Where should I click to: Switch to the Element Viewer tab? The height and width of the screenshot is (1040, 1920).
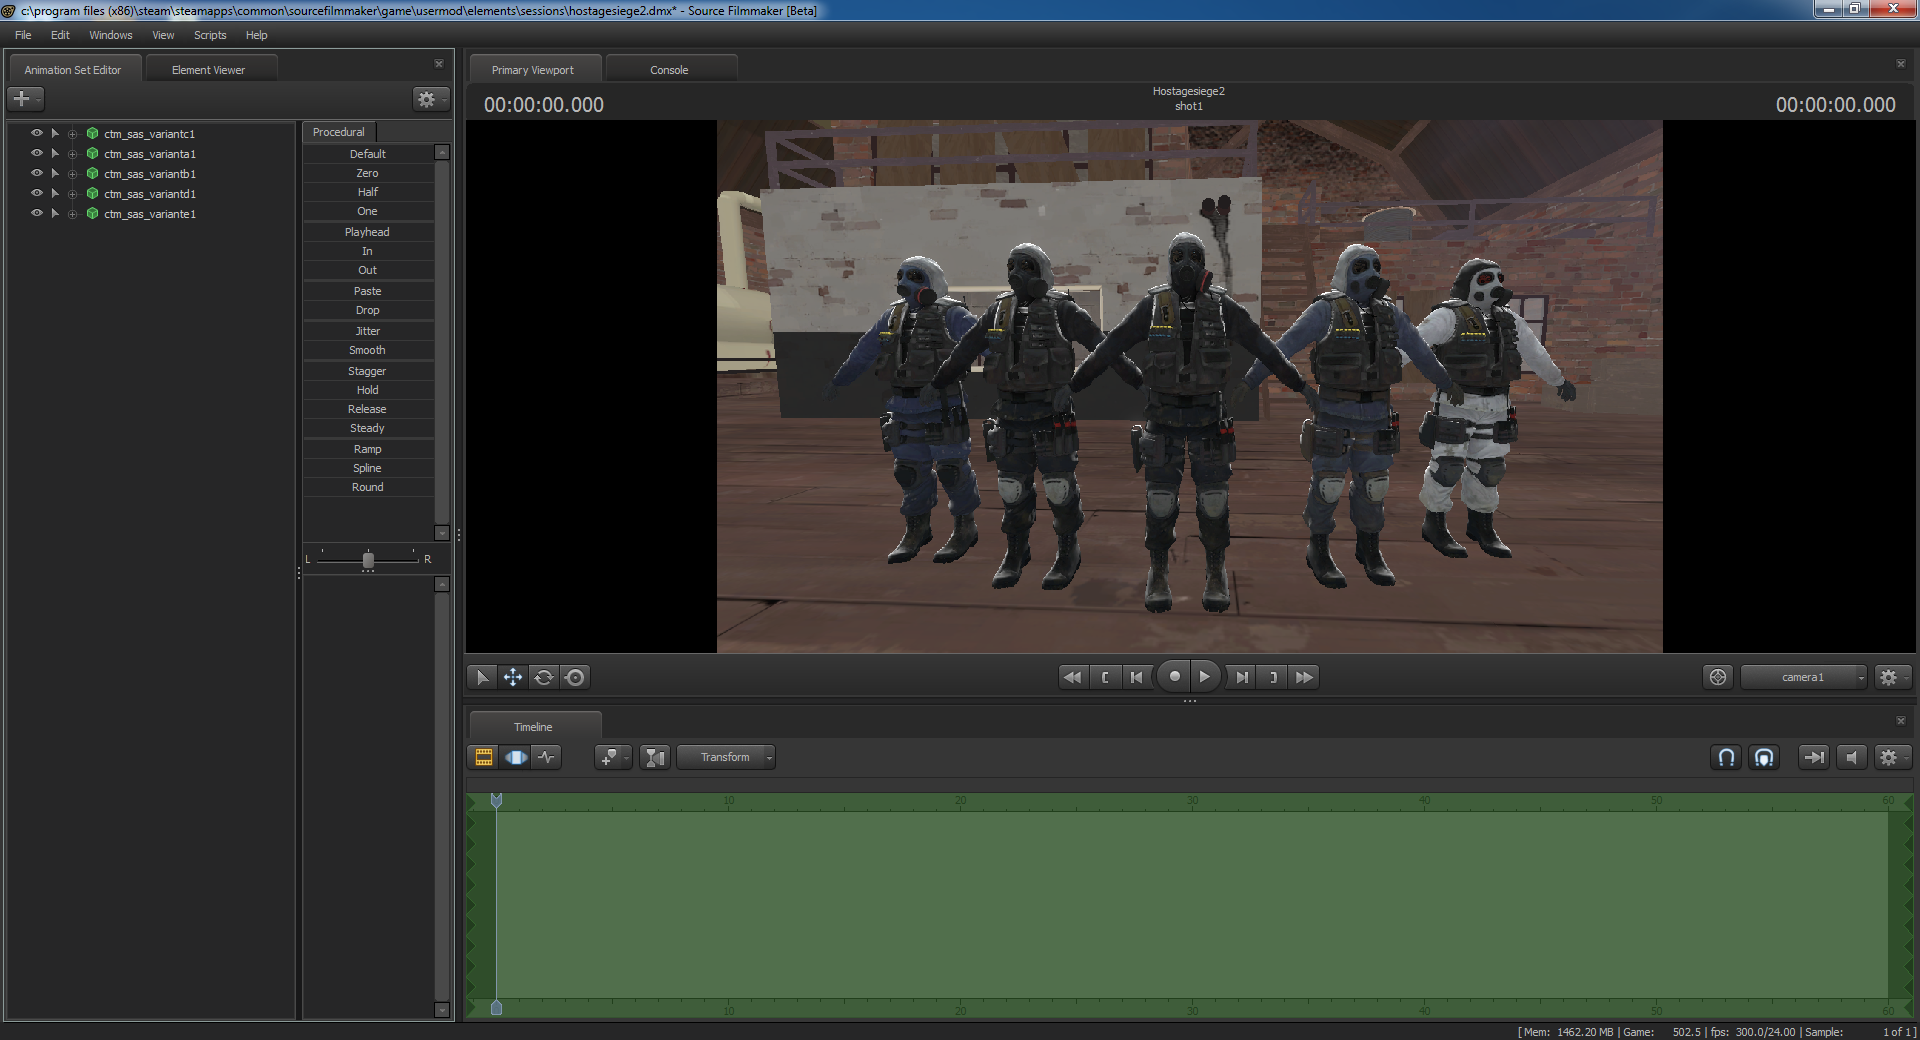[208, 70]
